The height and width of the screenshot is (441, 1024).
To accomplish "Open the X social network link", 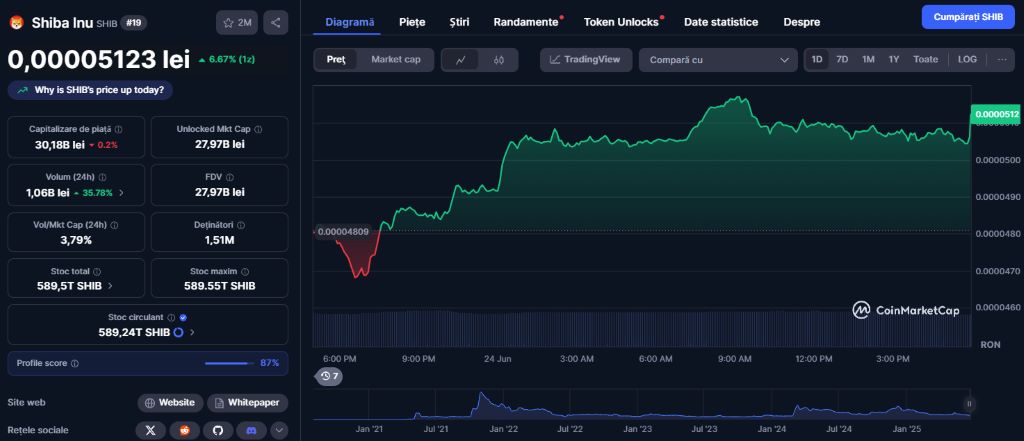I will coord(151,430).
